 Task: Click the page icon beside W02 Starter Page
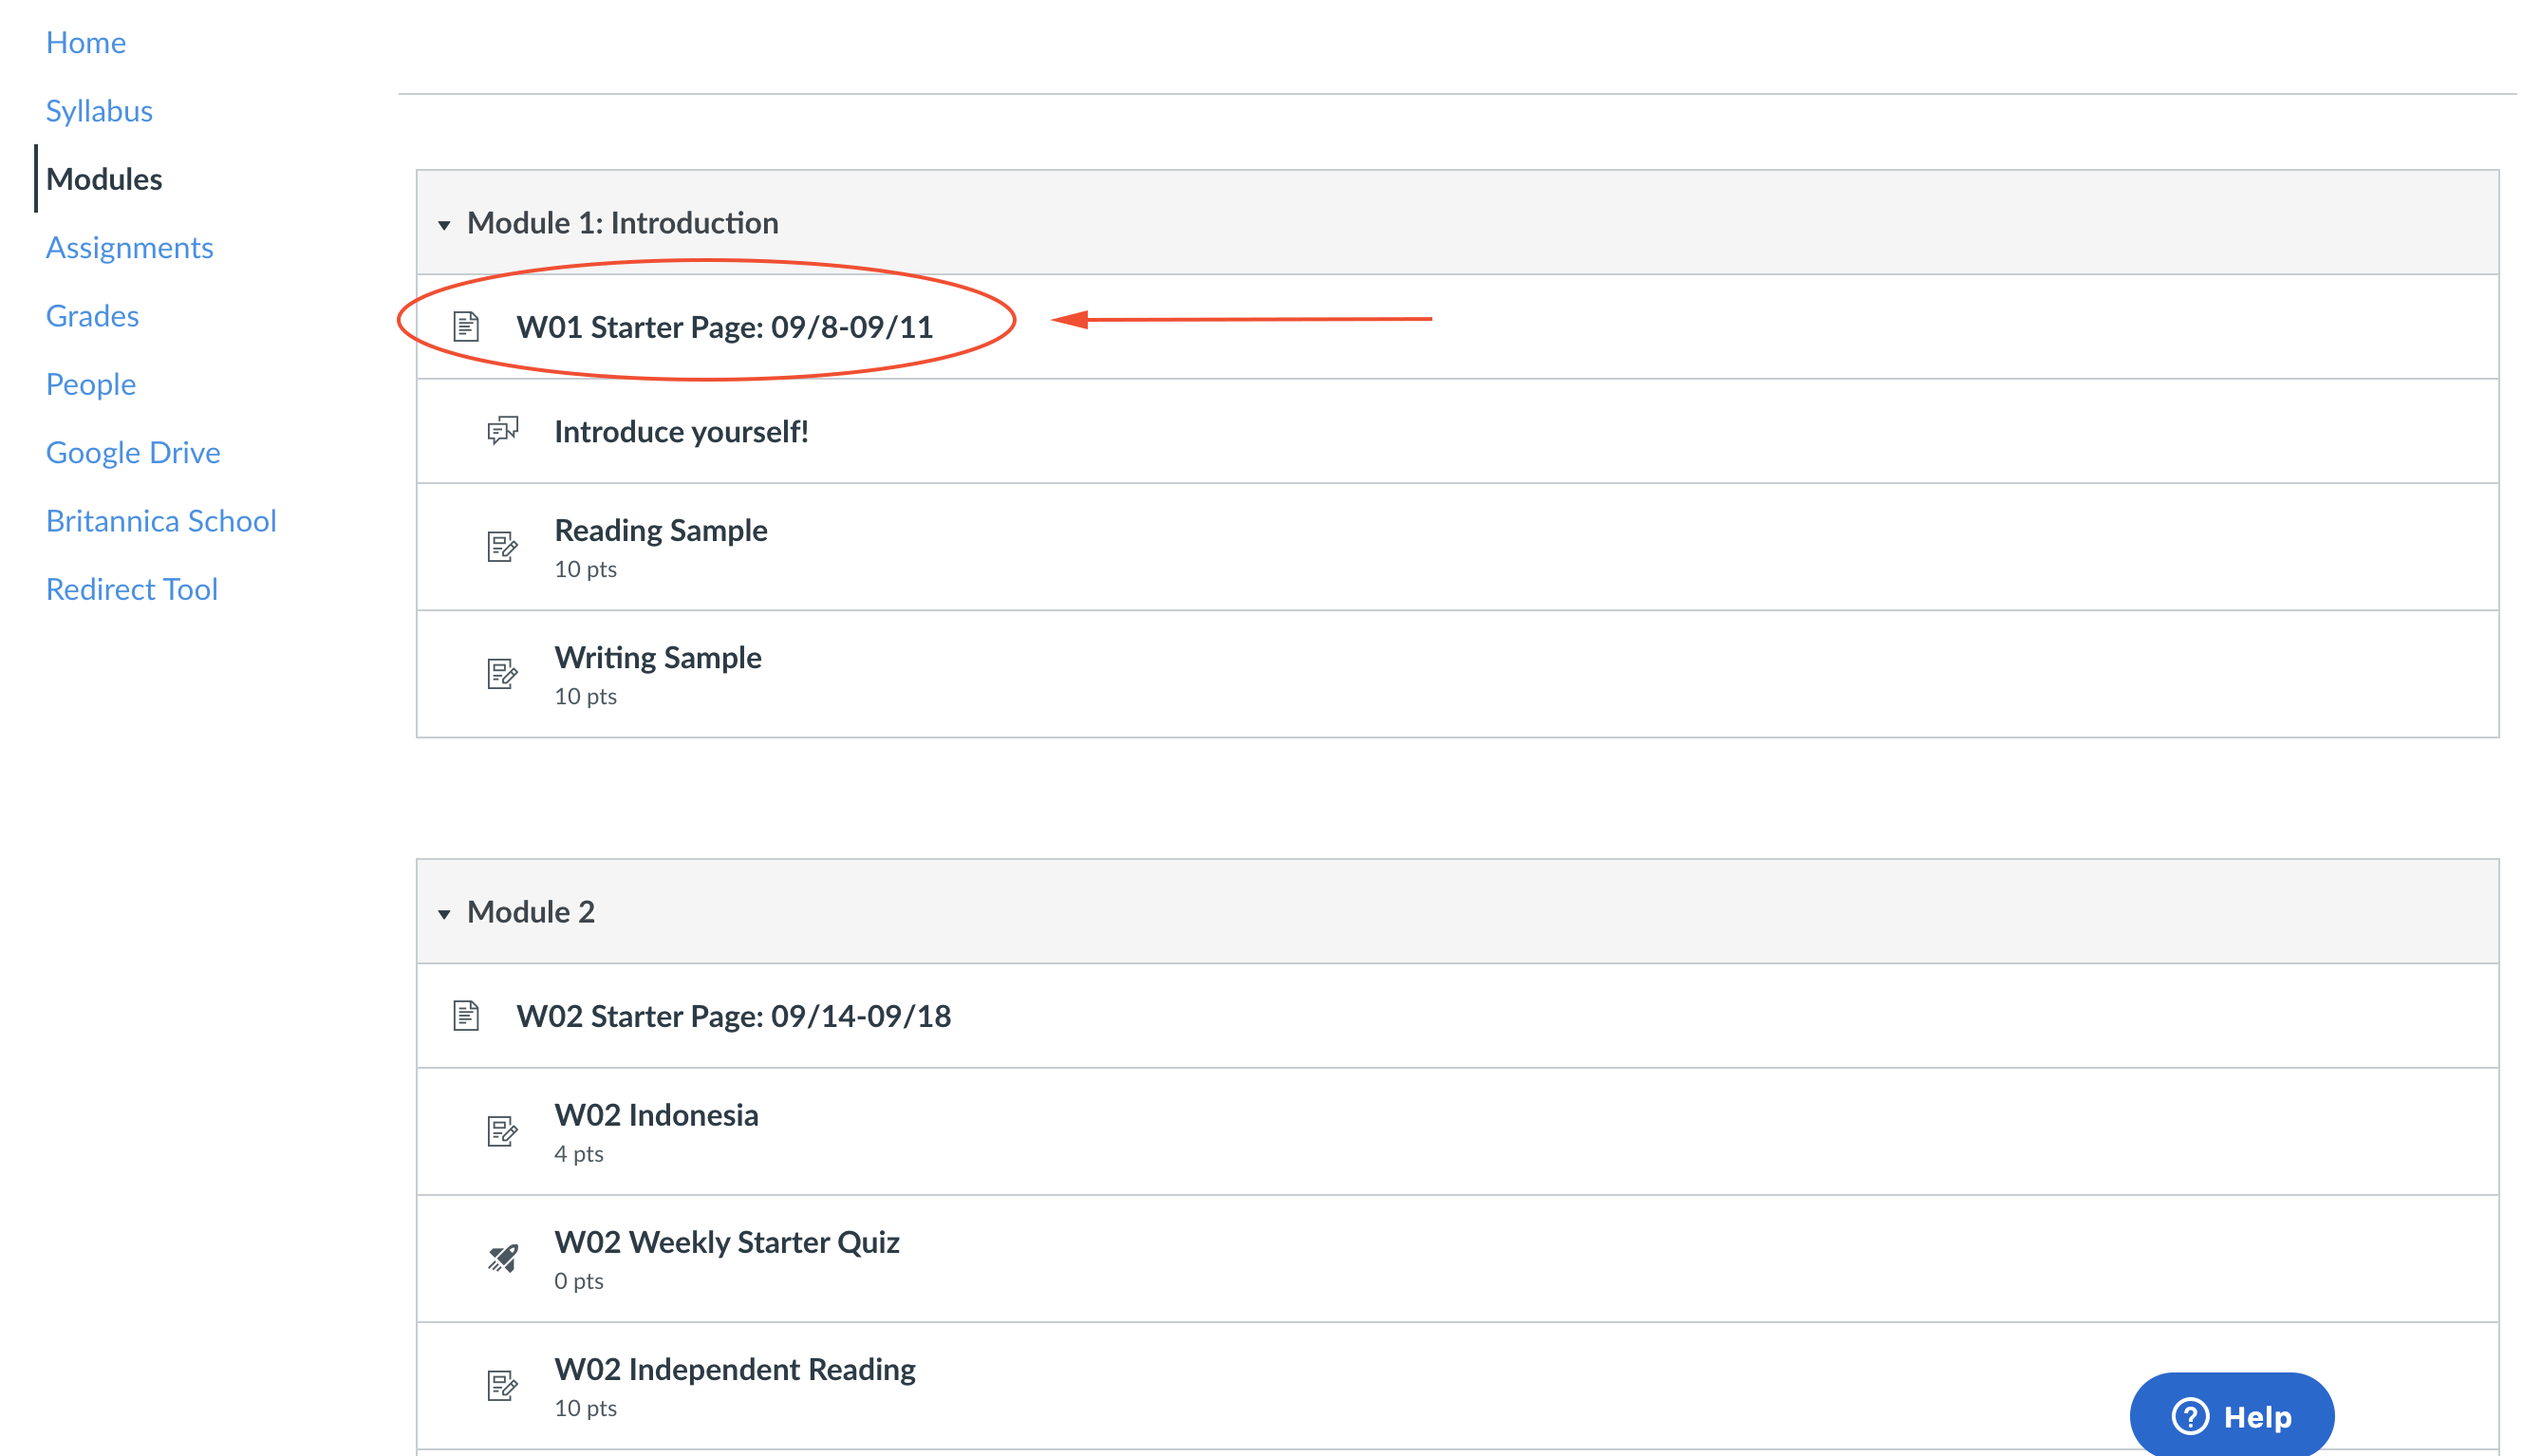click(466, 1016)
